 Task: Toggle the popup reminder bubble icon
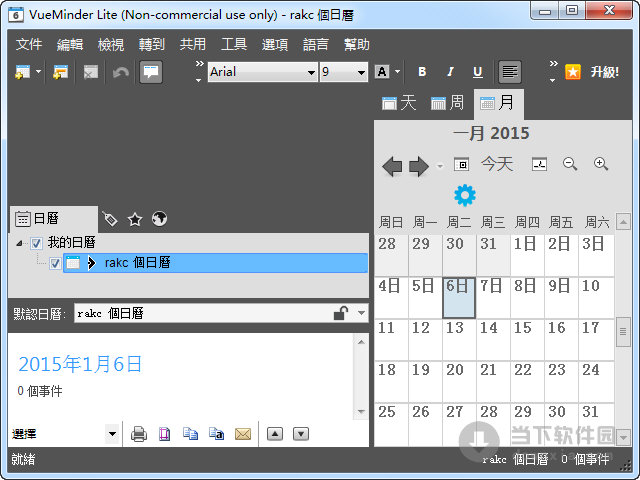[x=151, y=72]
